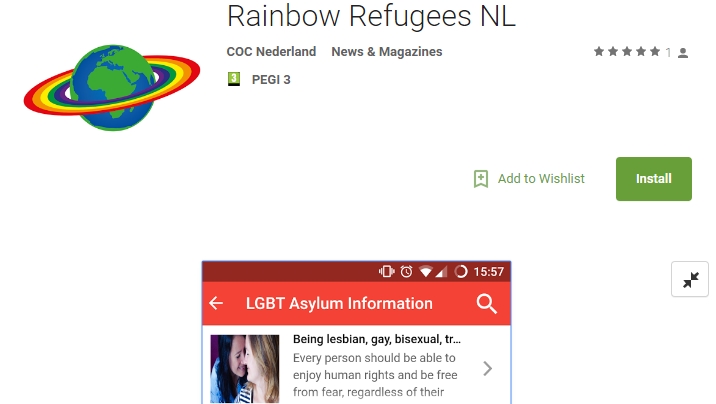
Task: Expand the article with the right chevron
Action: 488,368
